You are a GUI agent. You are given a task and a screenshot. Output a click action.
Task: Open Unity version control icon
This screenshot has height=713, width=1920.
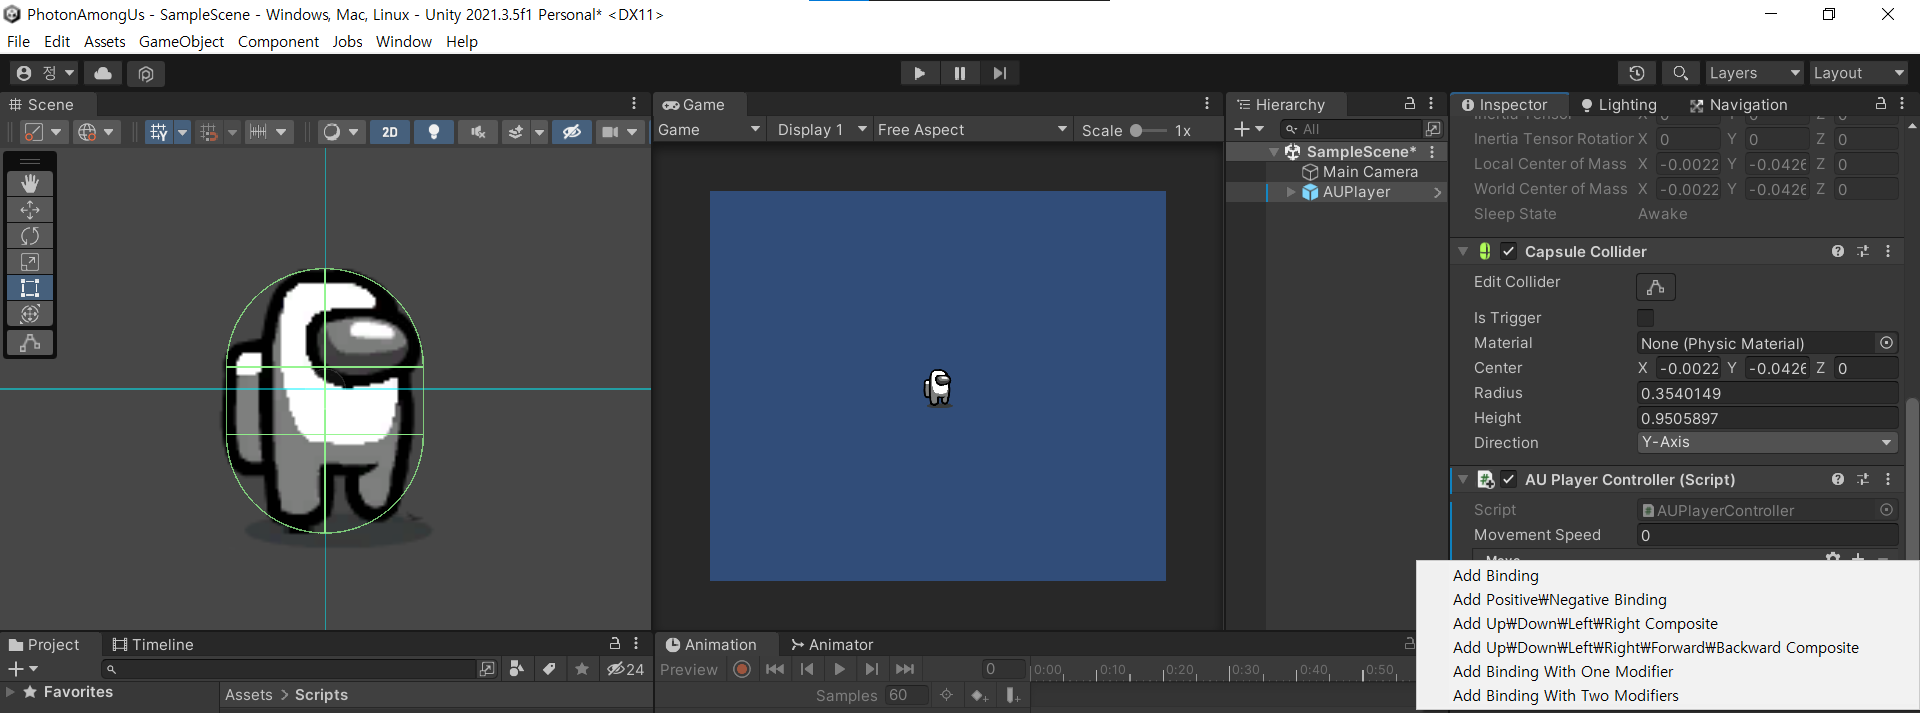click(146, 73)
